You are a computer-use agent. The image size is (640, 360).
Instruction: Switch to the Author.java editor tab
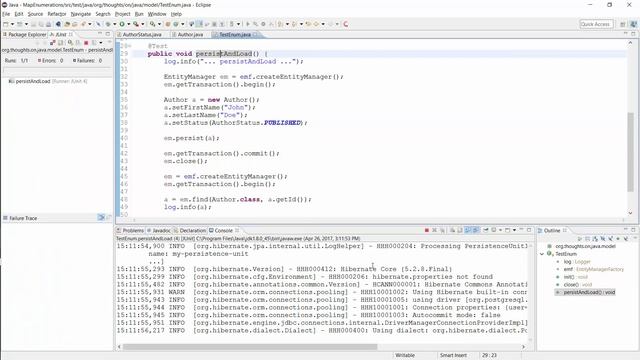190,35
